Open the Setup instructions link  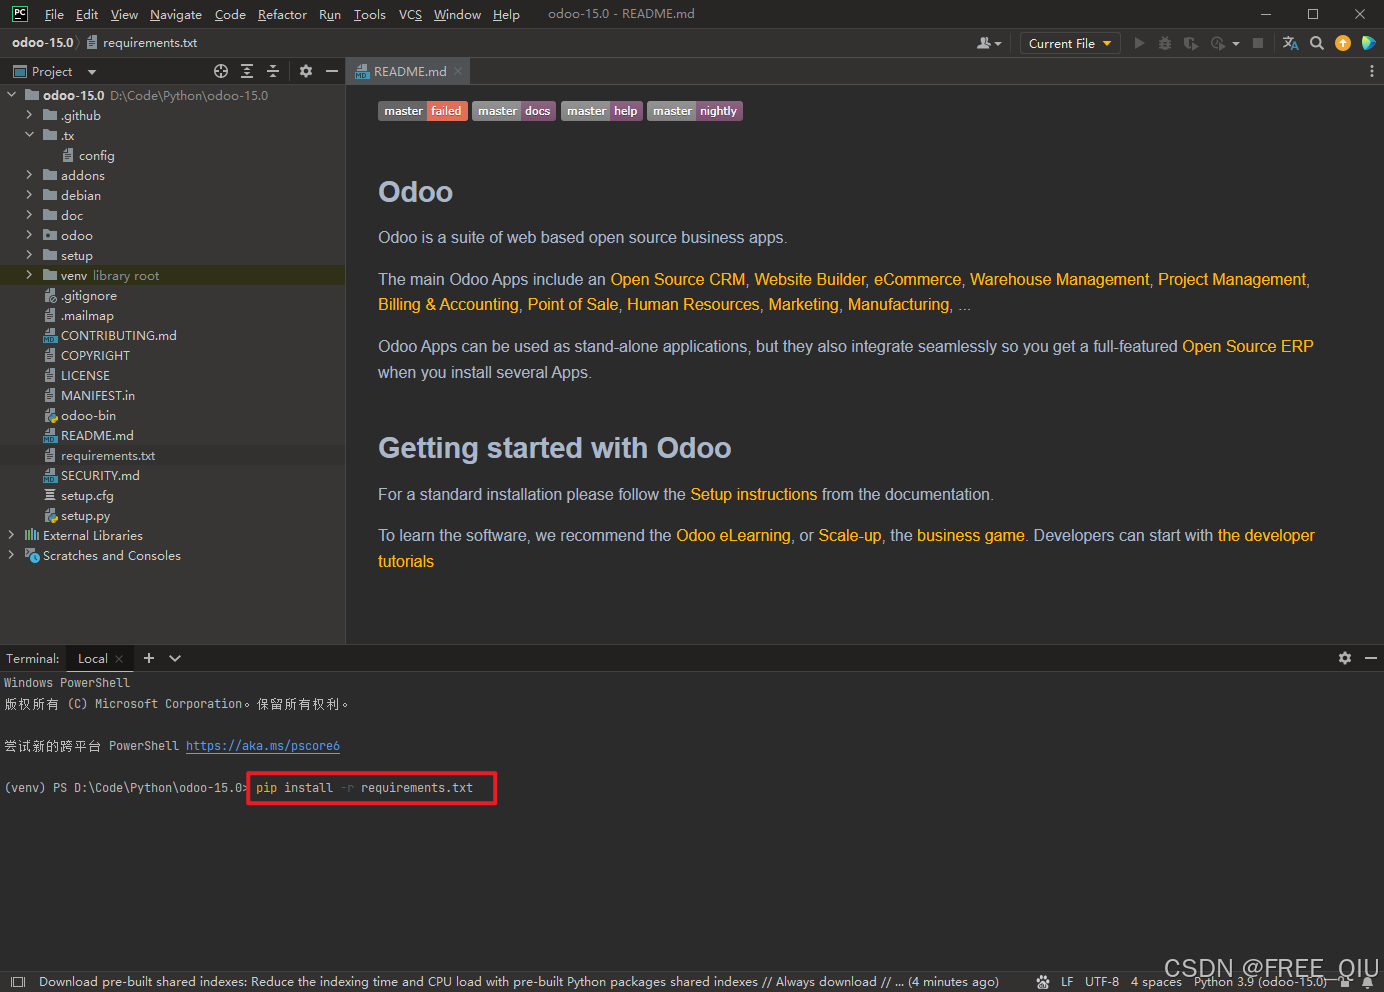[x=754, y=494]
